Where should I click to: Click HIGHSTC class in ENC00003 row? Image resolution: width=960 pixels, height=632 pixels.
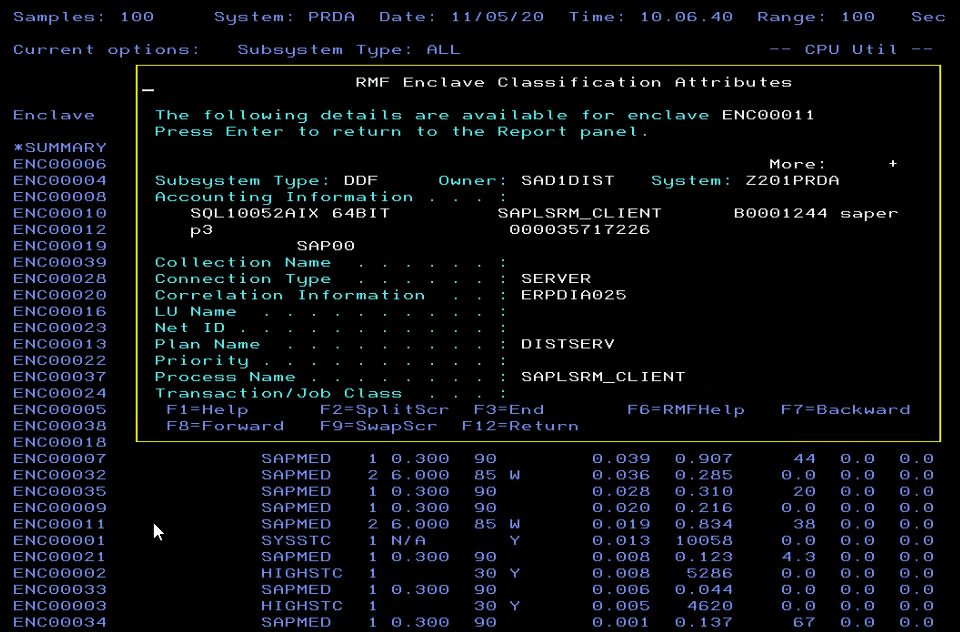302,606
